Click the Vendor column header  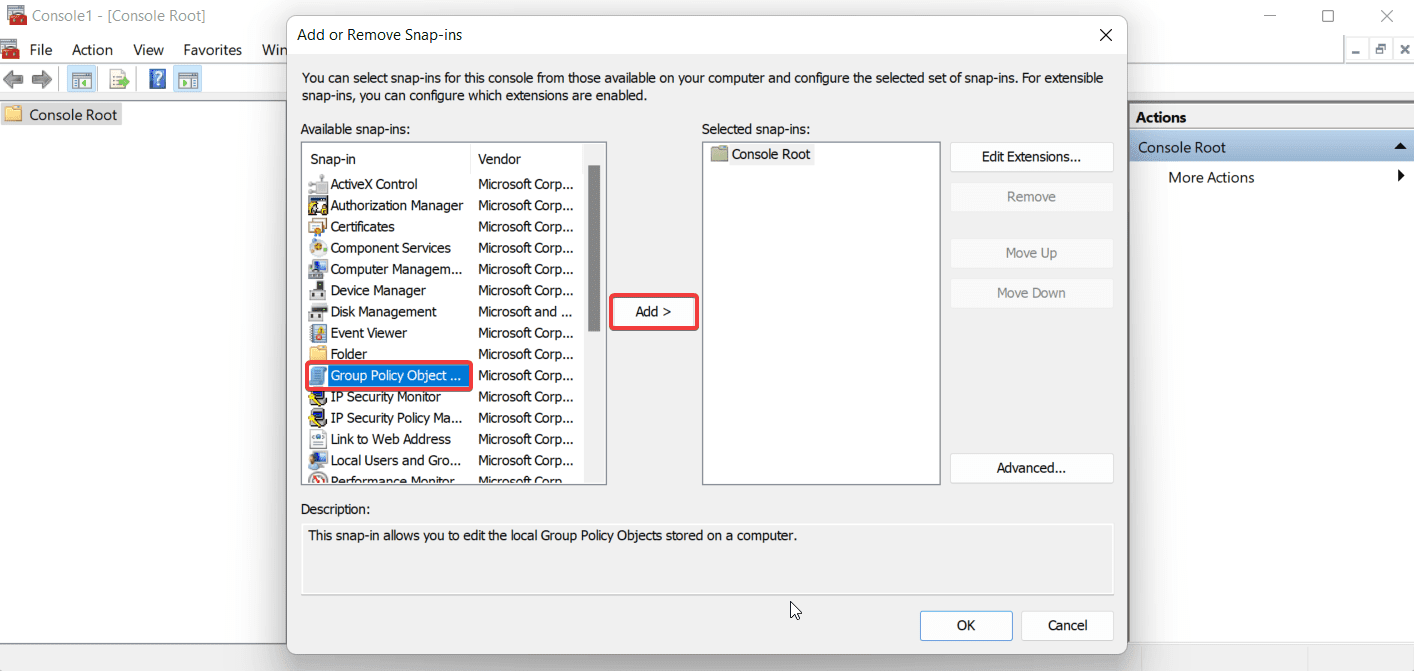pos(527,159)
